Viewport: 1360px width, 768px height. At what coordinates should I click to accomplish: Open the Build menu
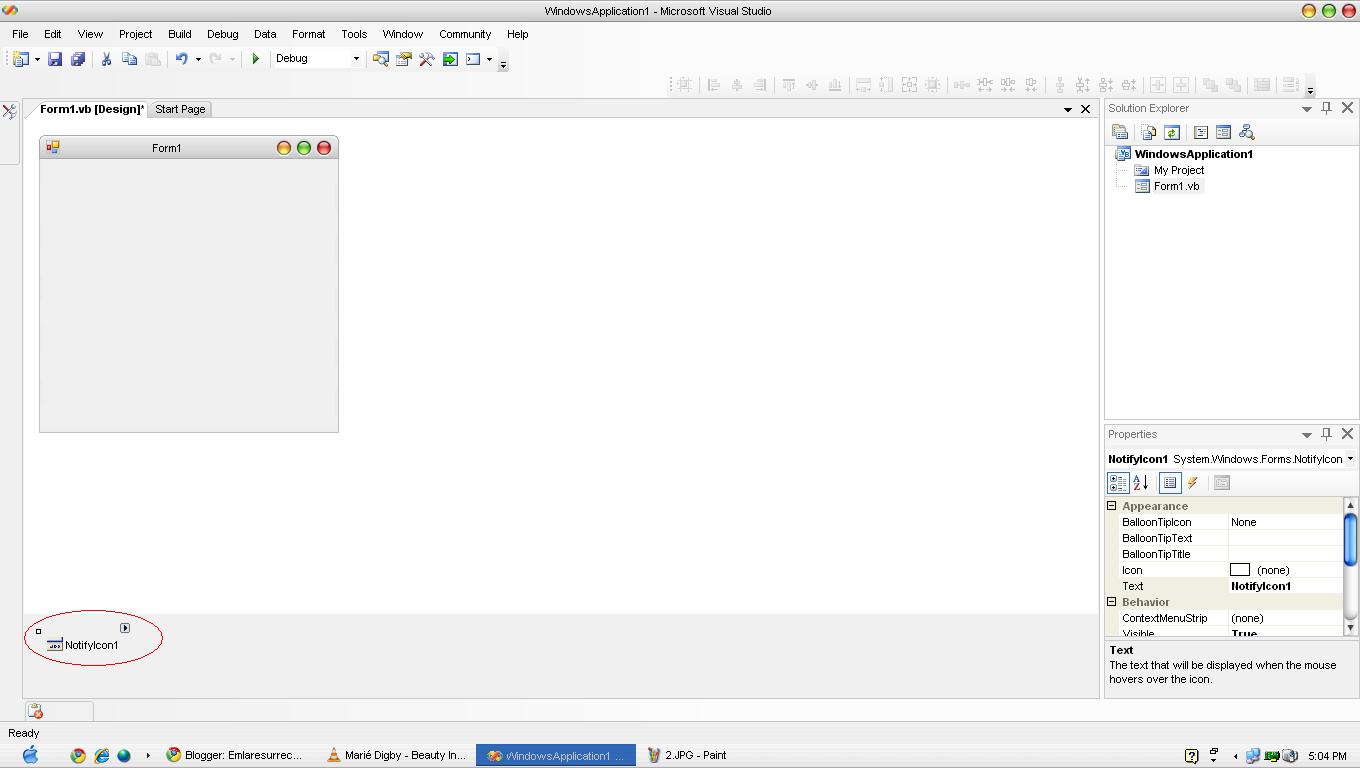point(180,34)
